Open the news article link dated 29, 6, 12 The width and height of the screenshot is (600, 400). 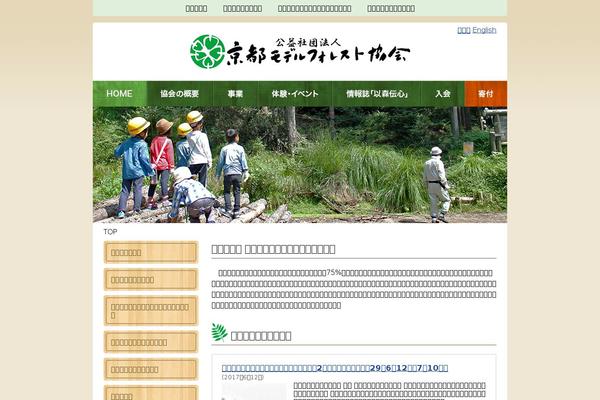coord(335,368)
